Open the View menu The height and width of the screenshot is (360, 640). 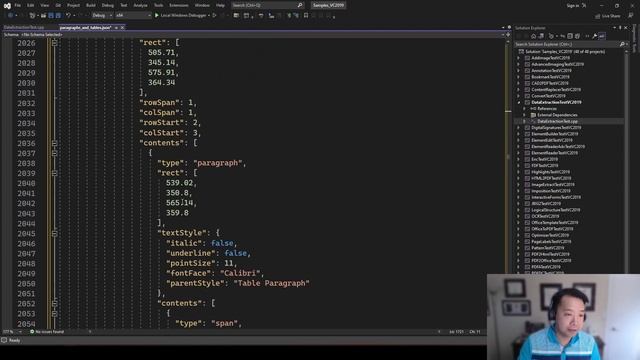[44, 5]
